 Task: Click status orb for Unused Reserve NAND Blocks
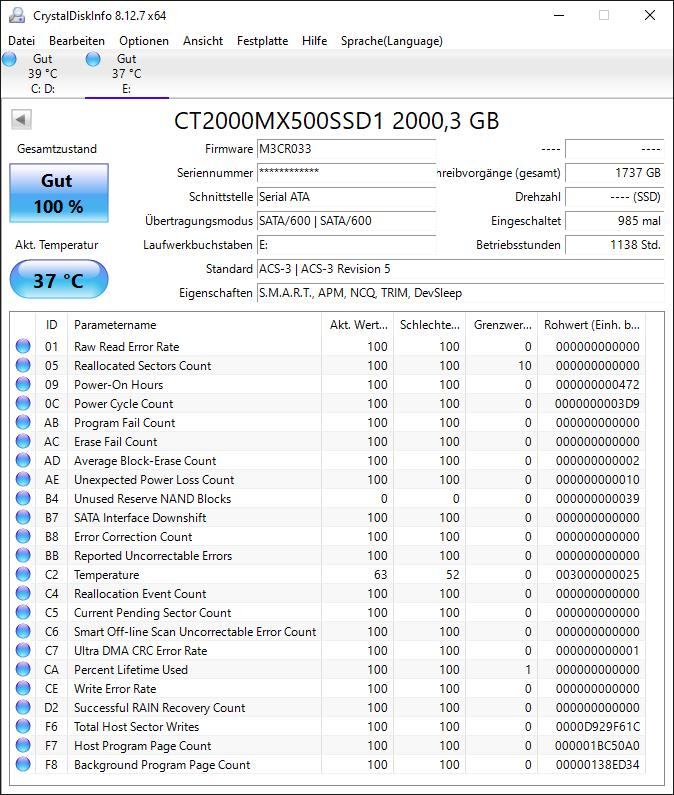[x=23, y=498]
